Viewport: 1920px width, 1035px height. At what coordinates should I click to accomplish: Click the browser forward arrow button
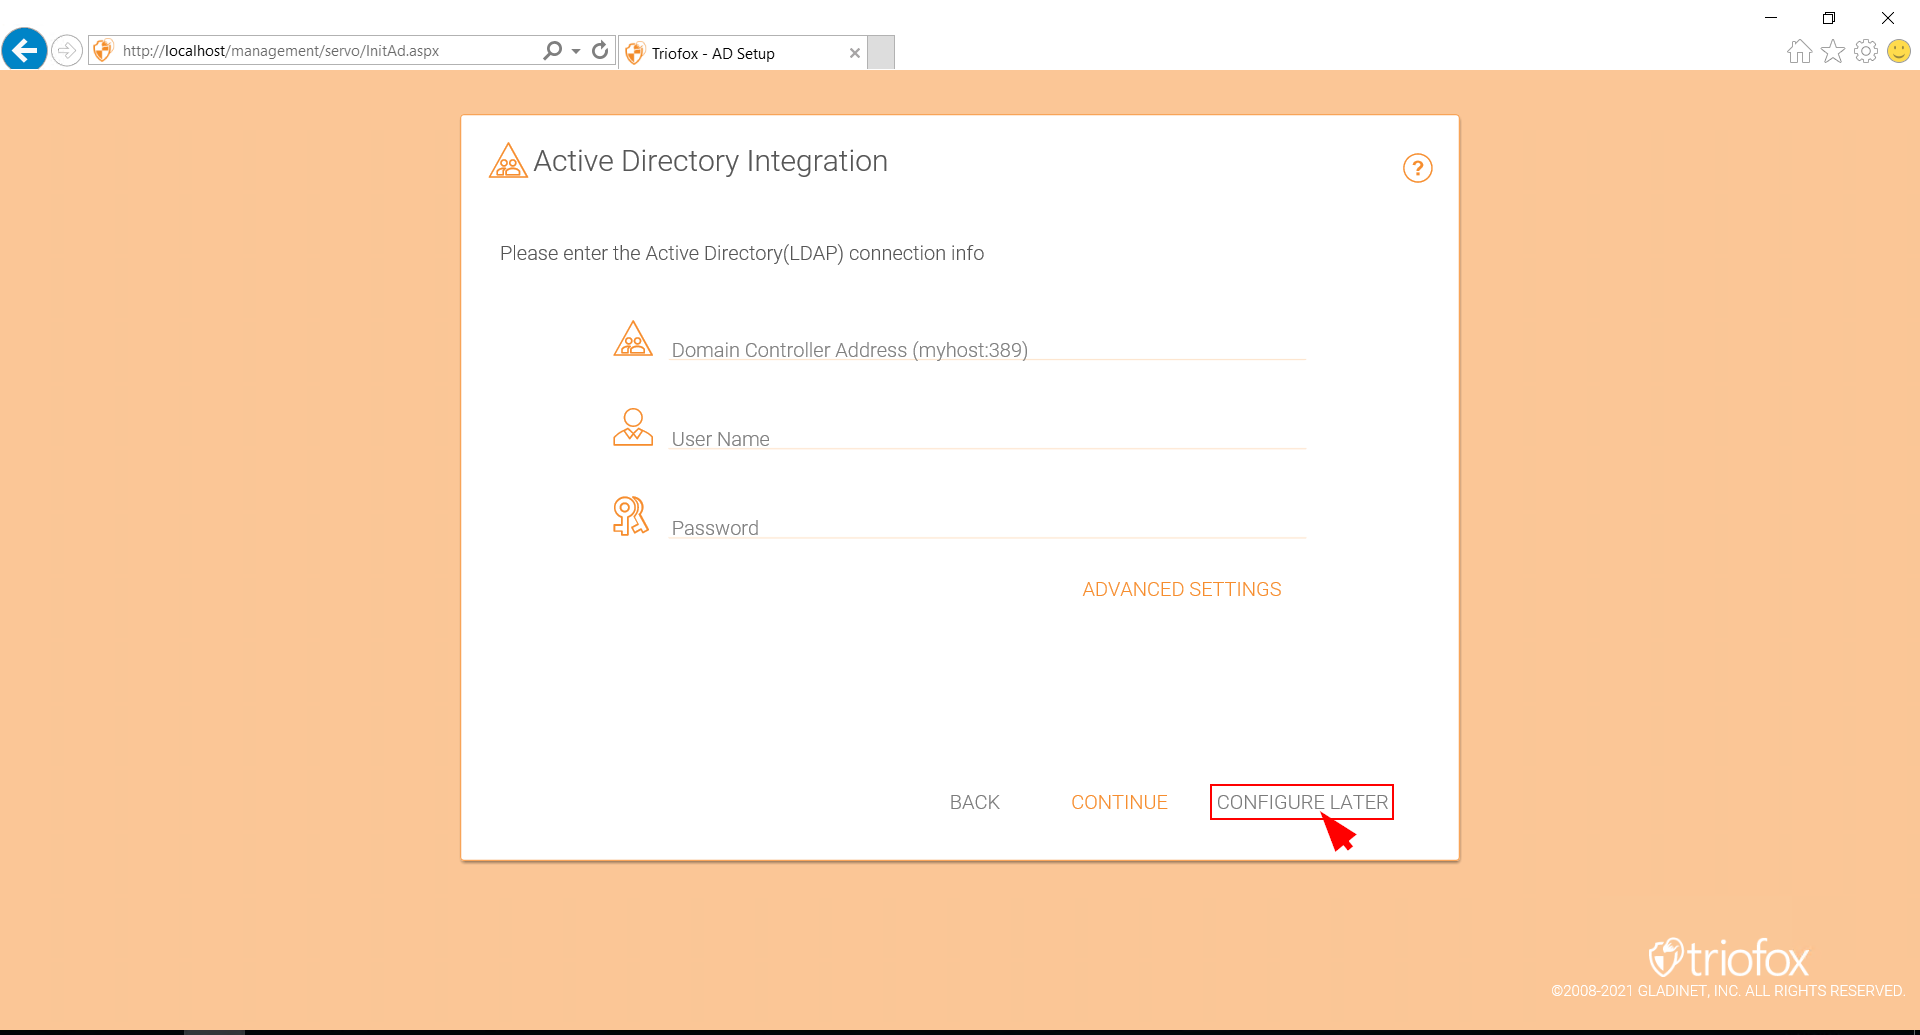tap(66, 50)
